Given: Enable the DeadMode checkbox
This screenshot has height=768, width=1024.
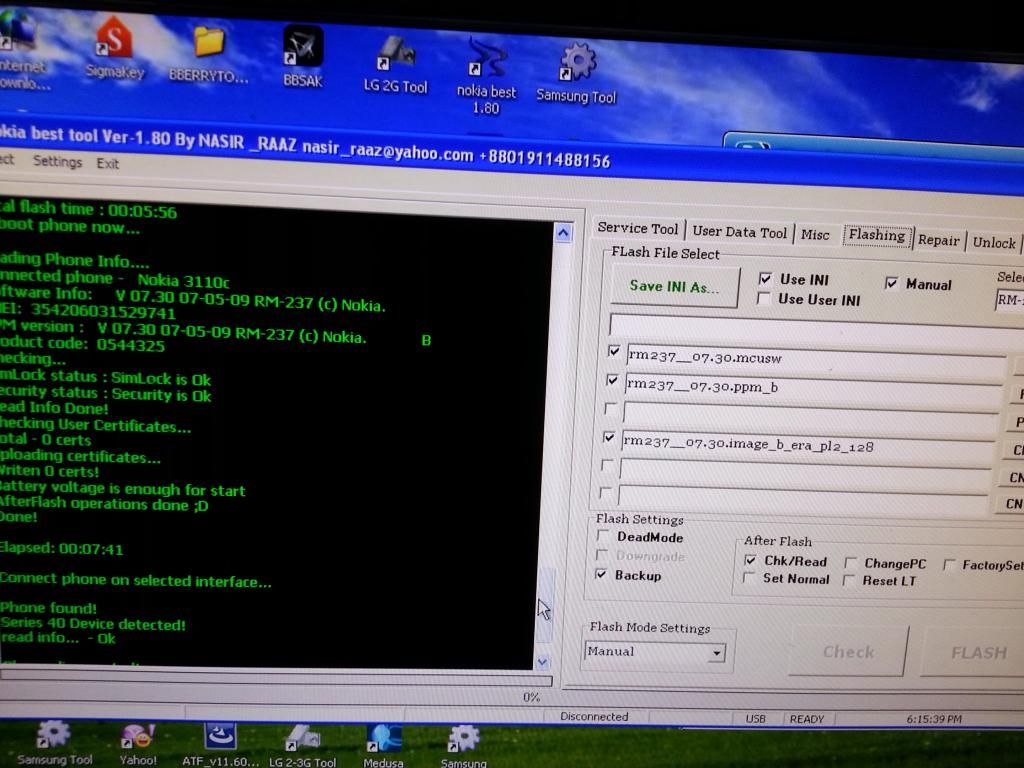Looking at the screenshot, I should 602,537.
